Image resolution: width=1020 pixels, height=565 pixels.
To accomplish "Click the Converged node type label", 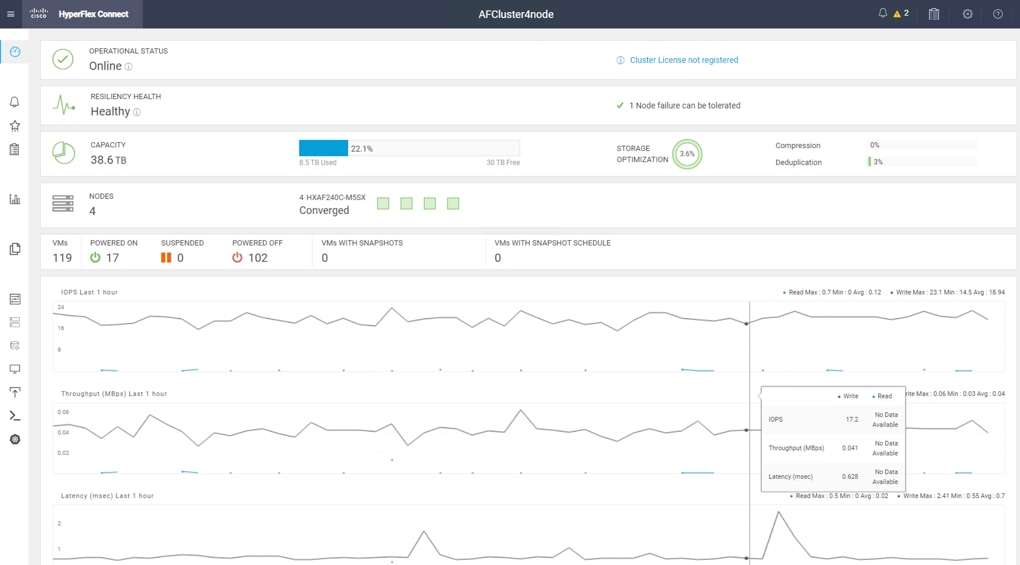I will point(324,211).
